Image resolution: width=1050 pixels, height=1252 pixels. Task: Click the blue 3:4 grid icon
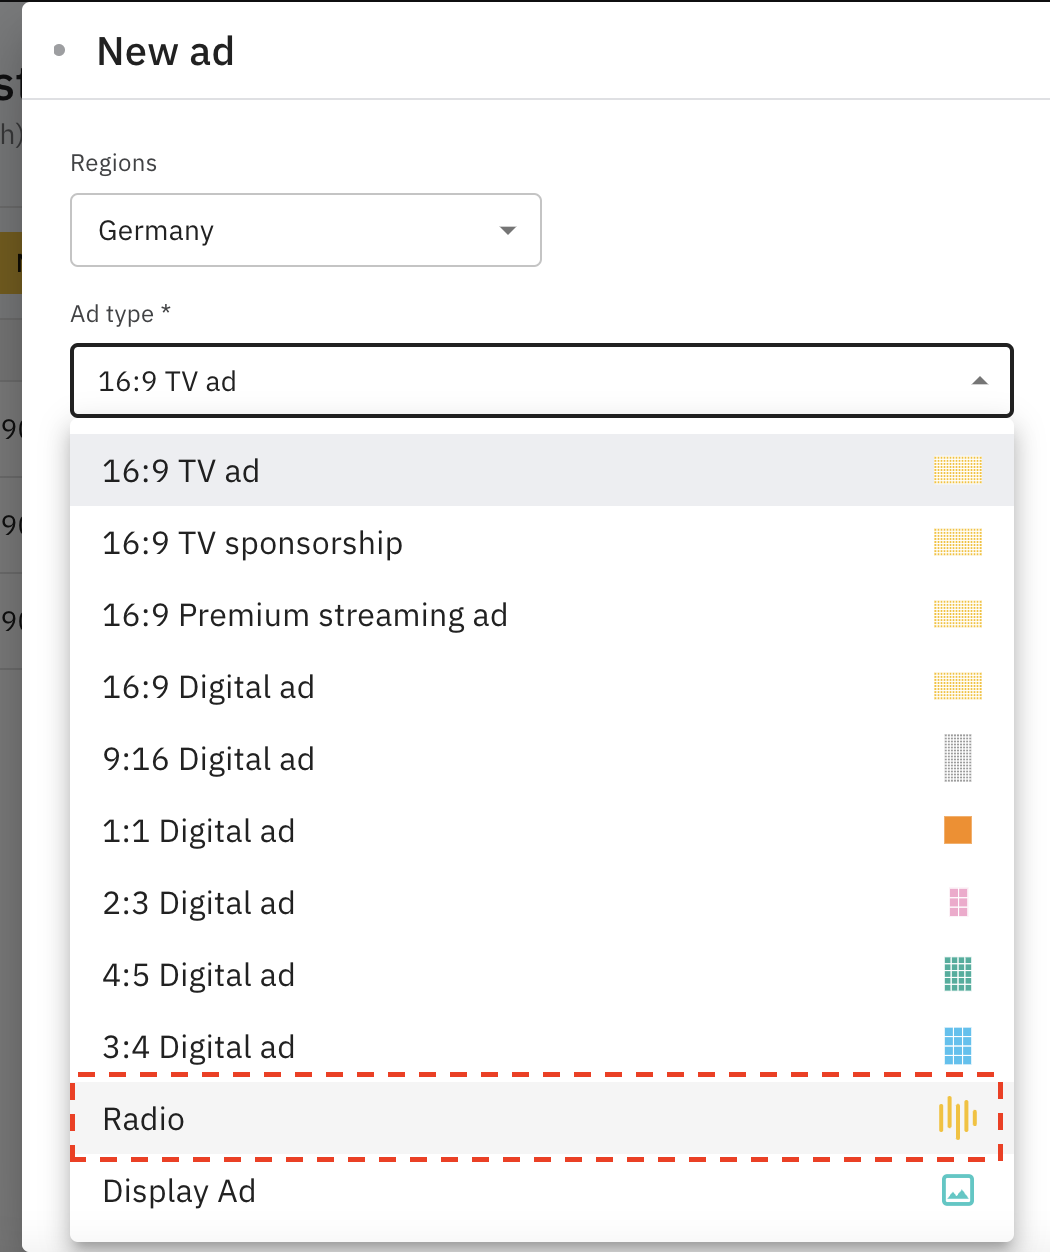957,1046
